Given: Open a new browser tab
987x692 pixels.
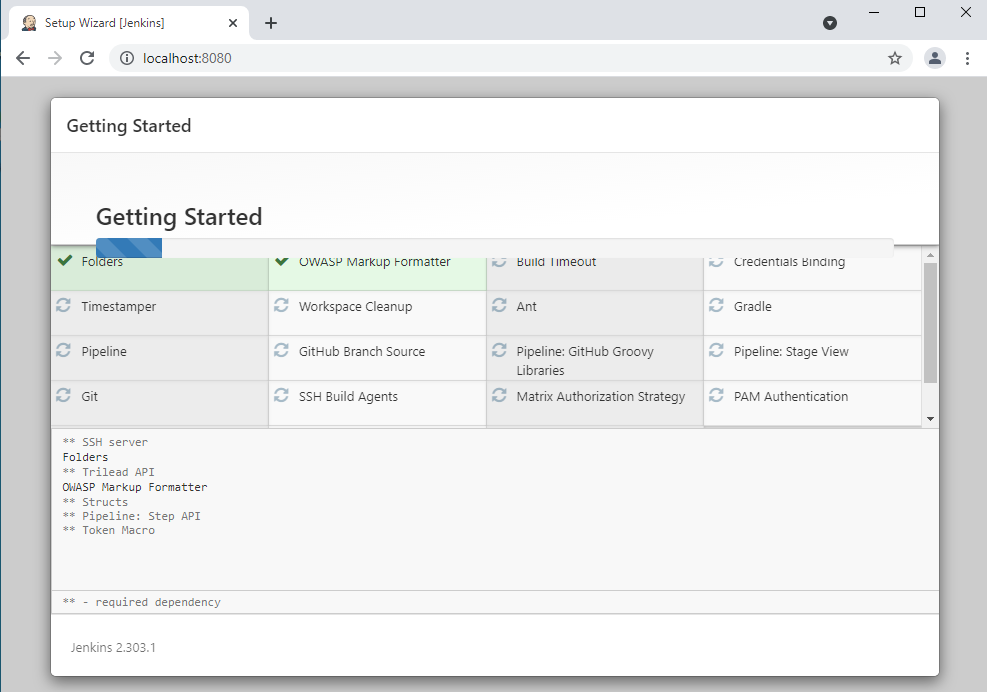Looking at the screenshot, I should [271, 23].
